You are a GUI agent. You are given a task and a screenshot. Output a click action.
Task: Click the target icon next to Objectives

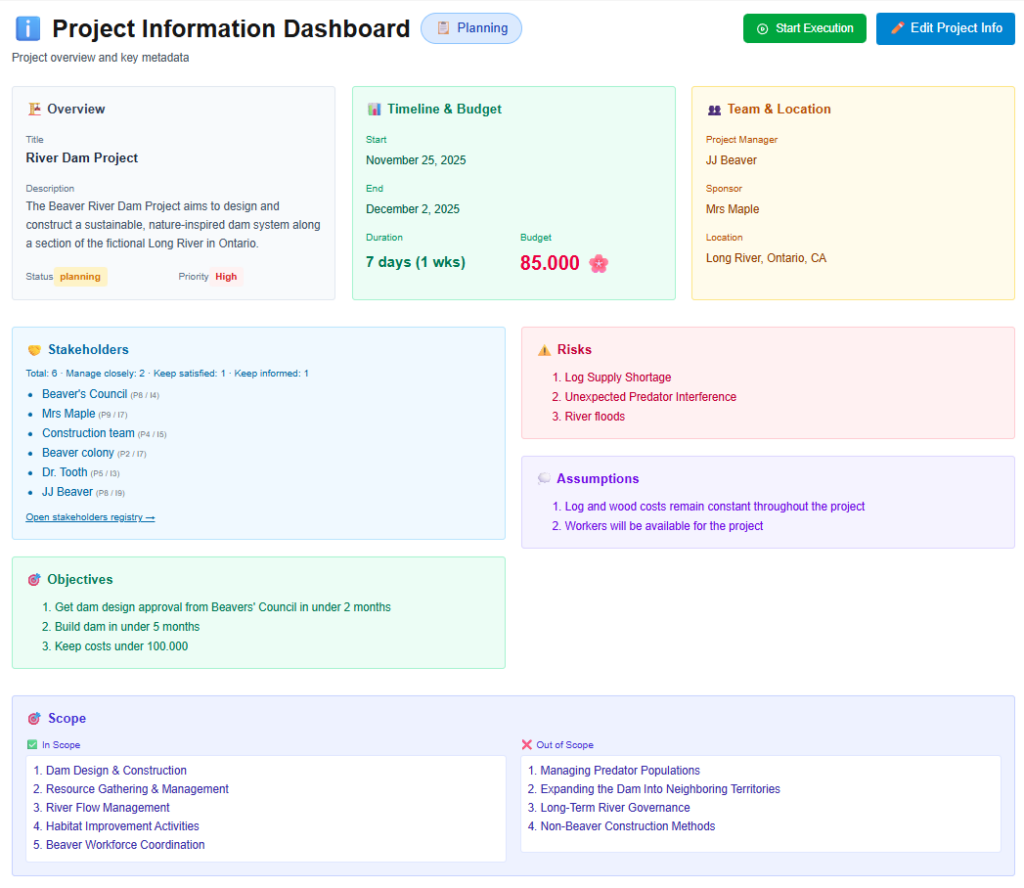click(34, 578)
